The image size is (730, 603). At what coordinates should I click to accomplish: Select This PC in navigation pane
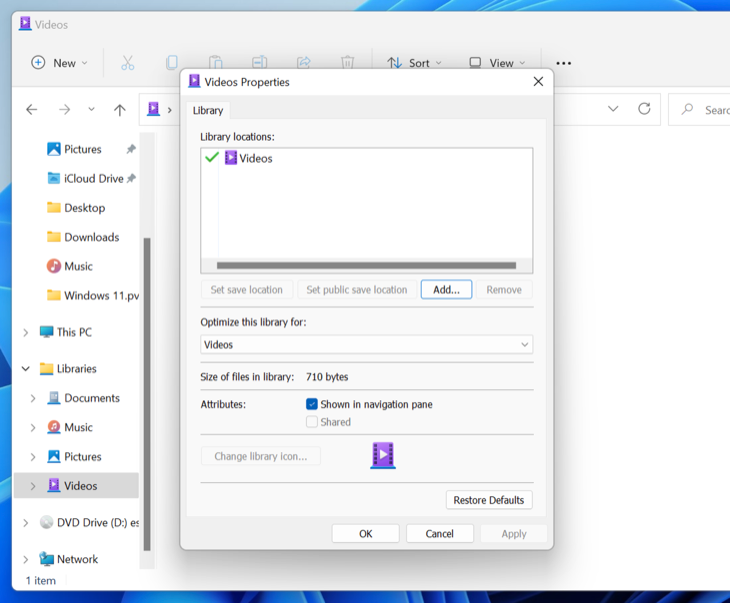(x=66, y=332)
